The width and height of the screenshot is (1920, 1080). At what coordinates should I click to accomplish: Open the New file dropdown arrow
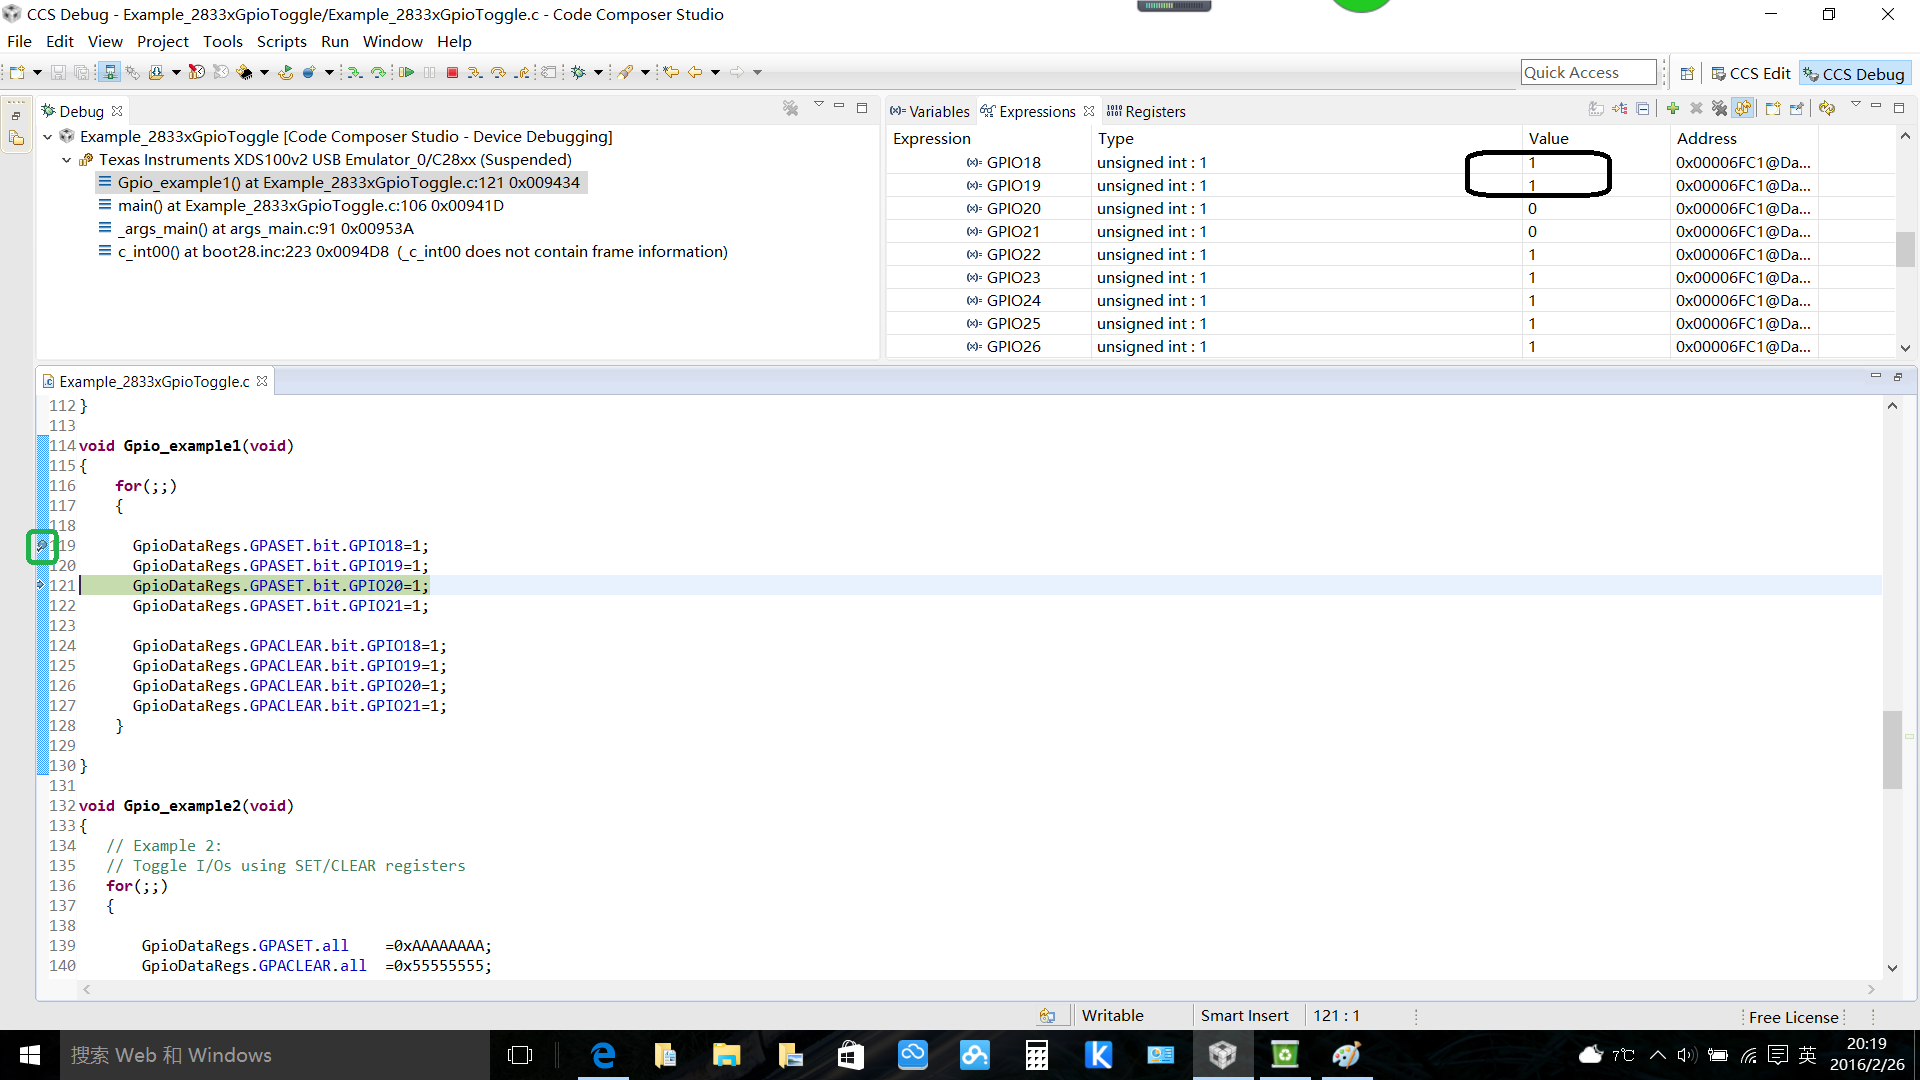(x=37, y=72)
